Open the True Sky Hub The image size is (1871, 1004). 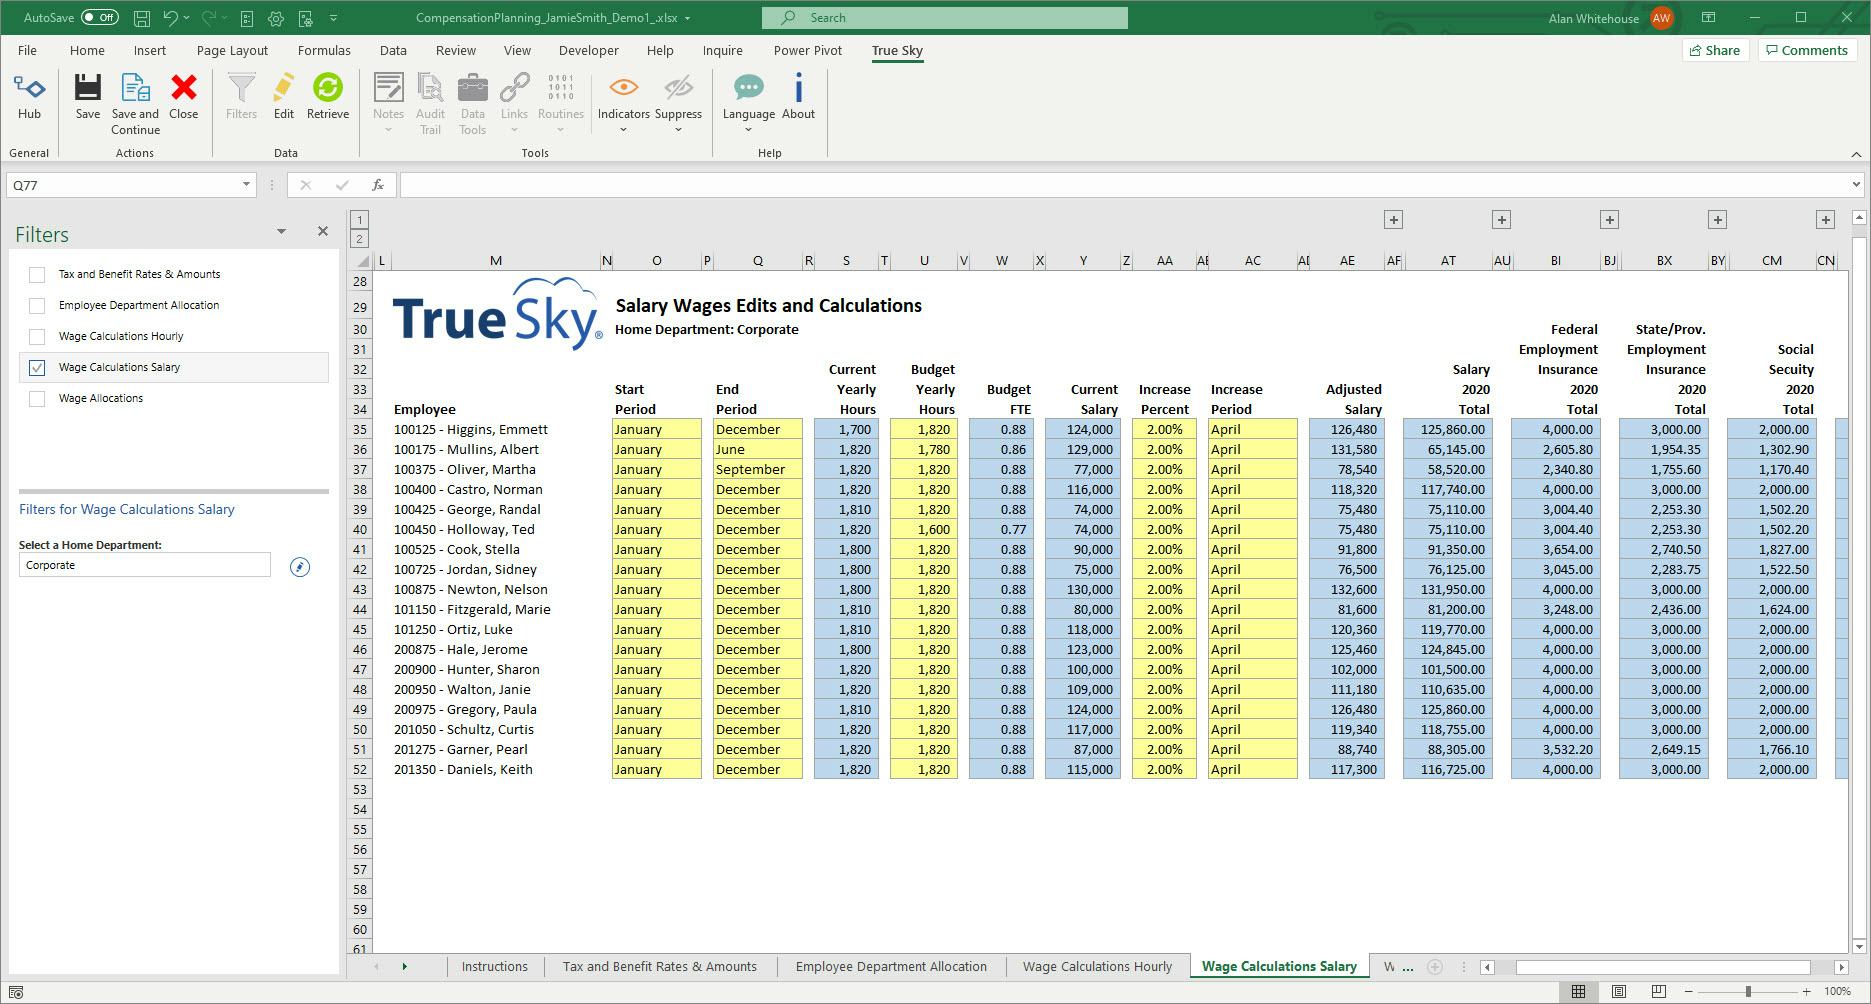click(x=29, y=100)
